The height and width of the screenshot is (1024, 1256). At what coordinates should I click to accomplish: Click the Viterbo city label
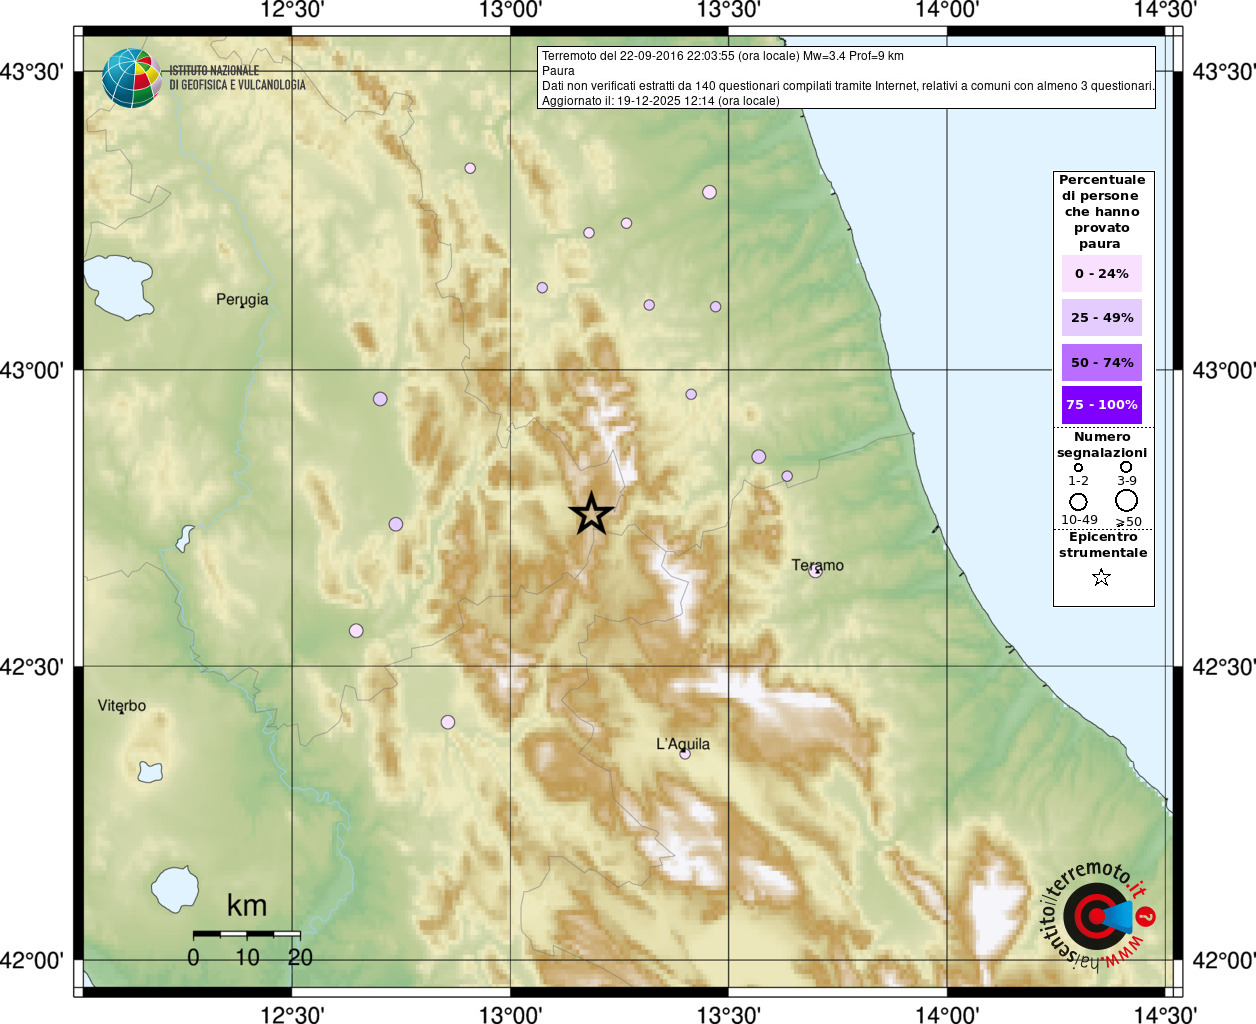pos(122,705)
